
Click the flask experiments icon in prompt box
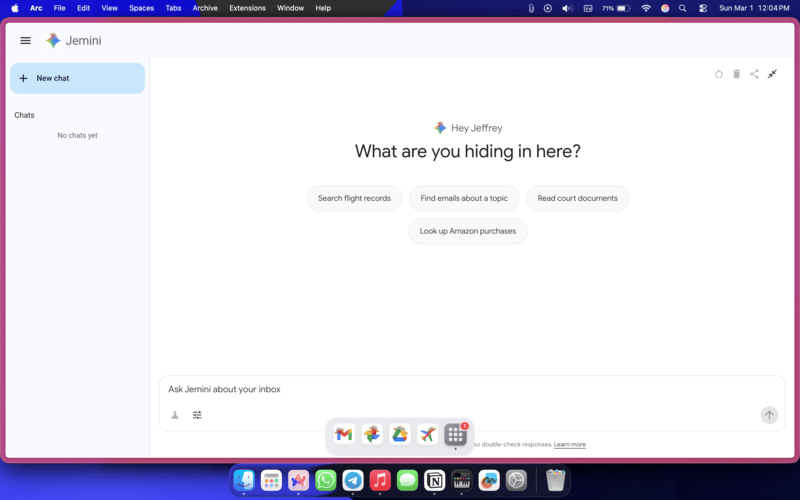tap(175, 415)
